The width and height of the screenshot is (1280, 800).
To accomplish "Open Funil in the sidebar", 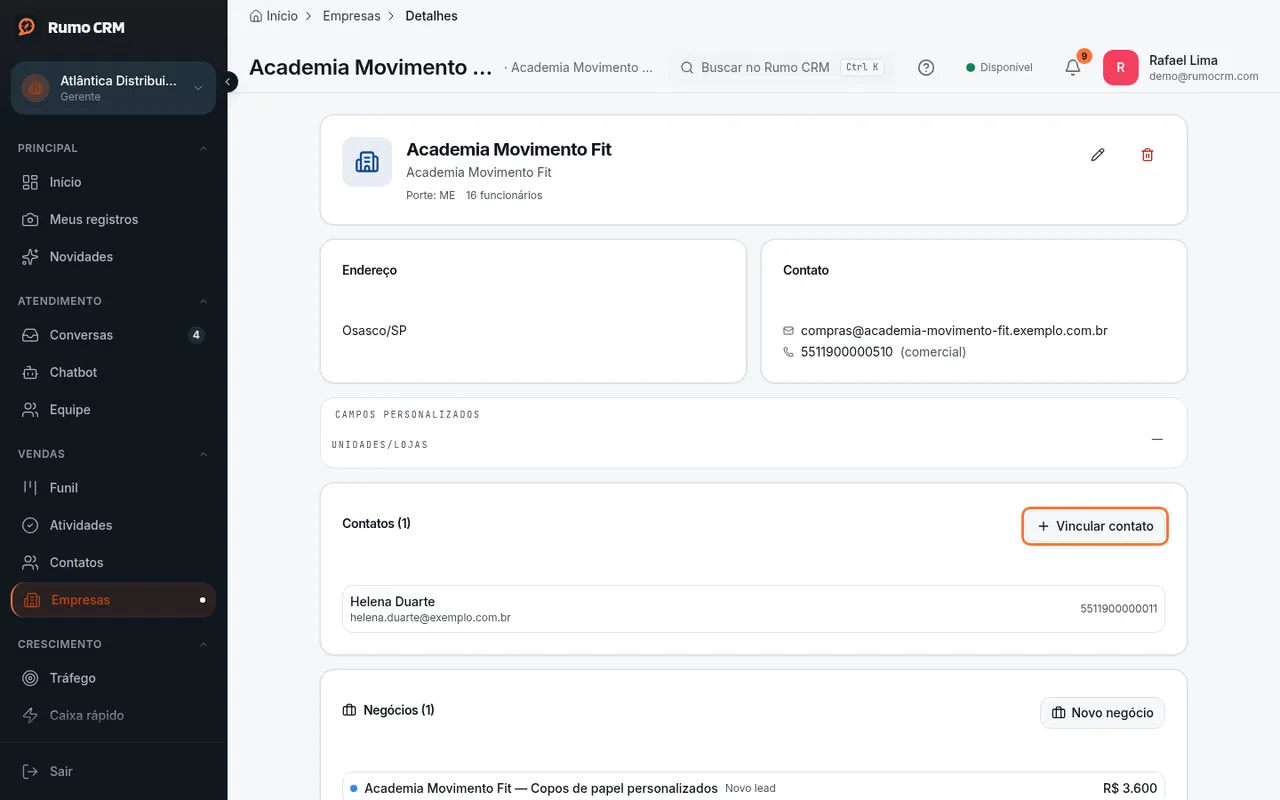I will pyautogui.click(x=113, y=488).
